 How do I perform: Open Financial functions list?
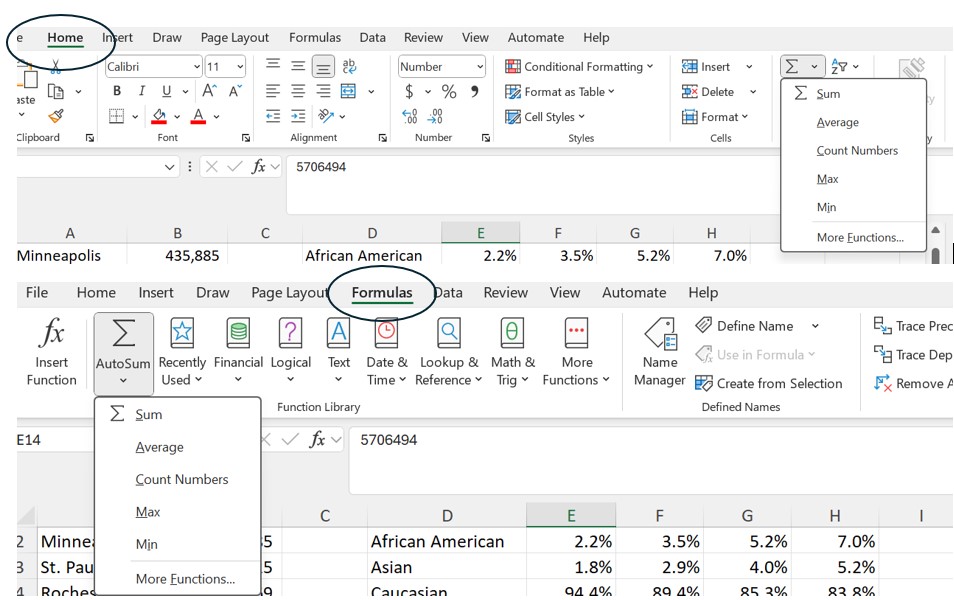pos(238,352)
